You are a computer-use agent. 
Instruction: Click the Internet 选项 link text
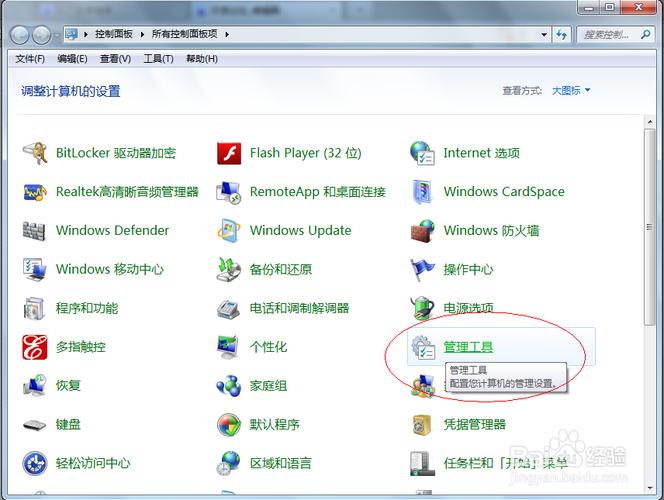(x=481, y=153)
